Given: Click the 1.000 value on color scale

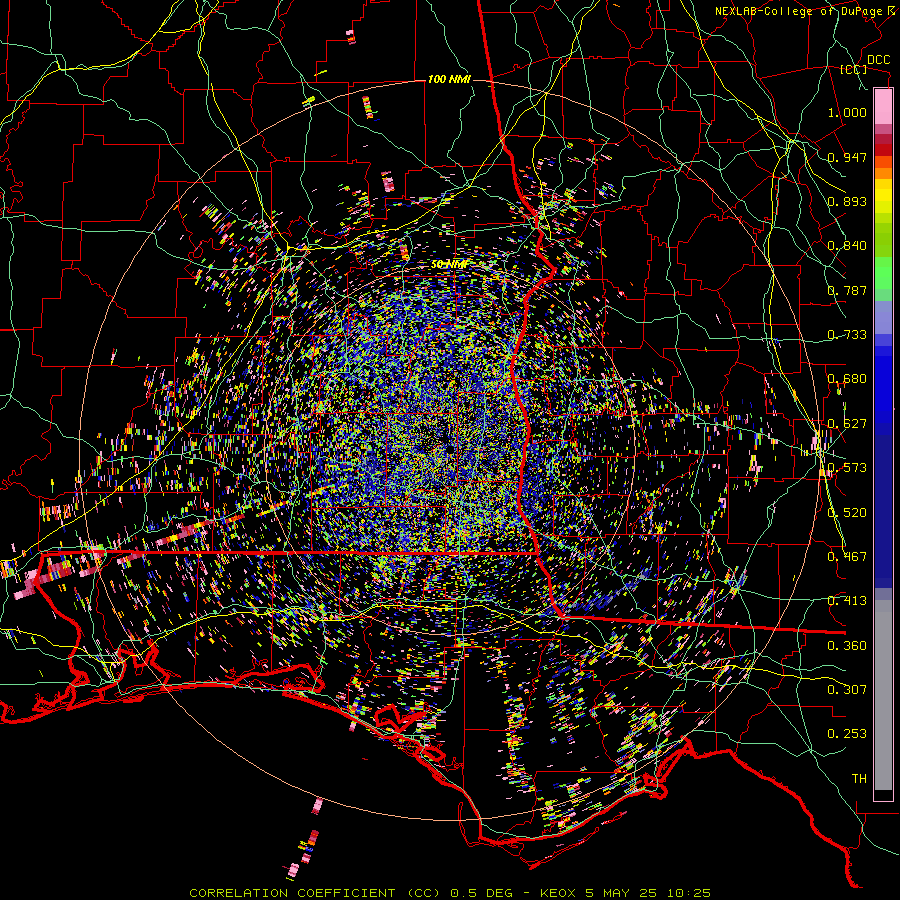Looking at the screenshot, I should coord(847,112).
